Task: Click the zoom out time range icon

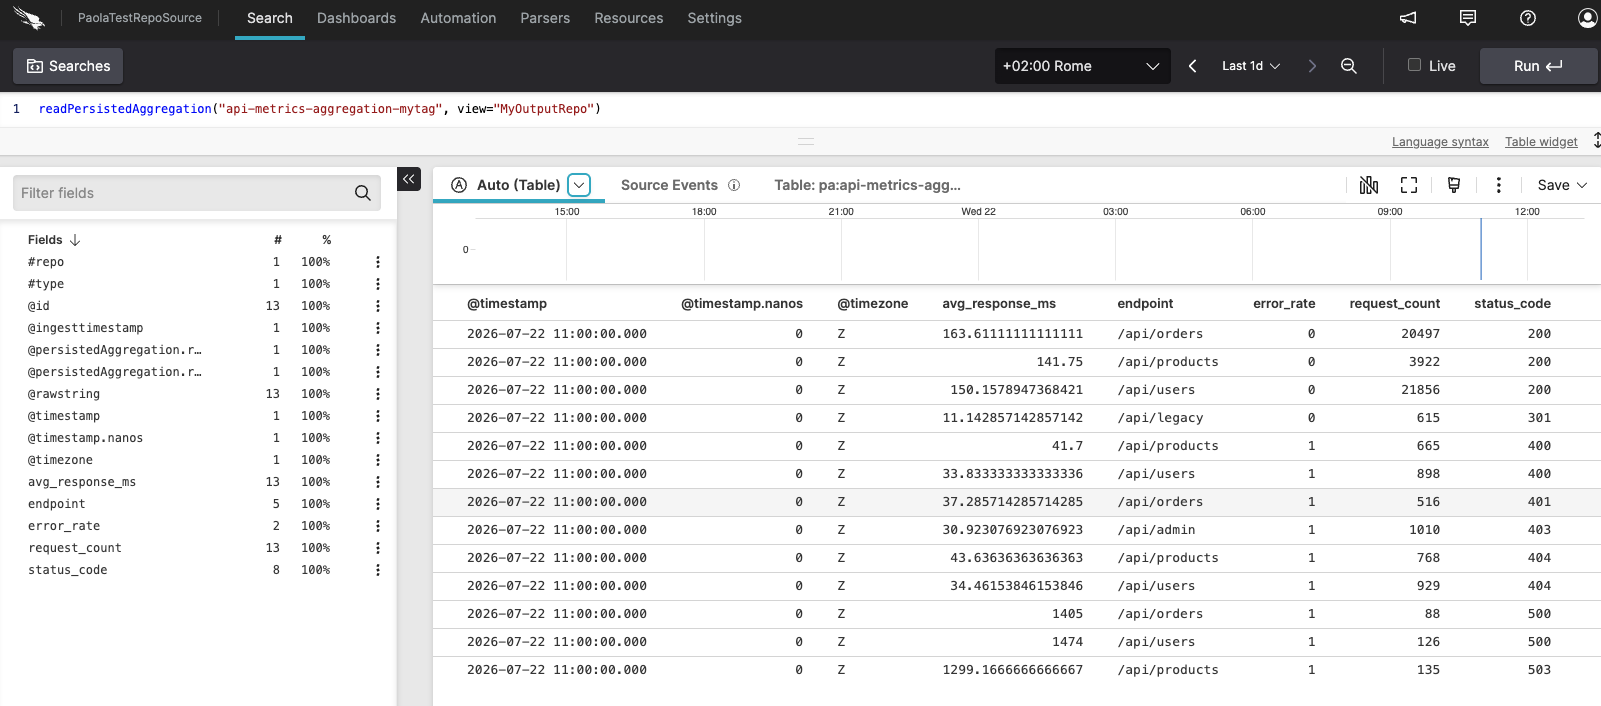Action: point(1349,66)
